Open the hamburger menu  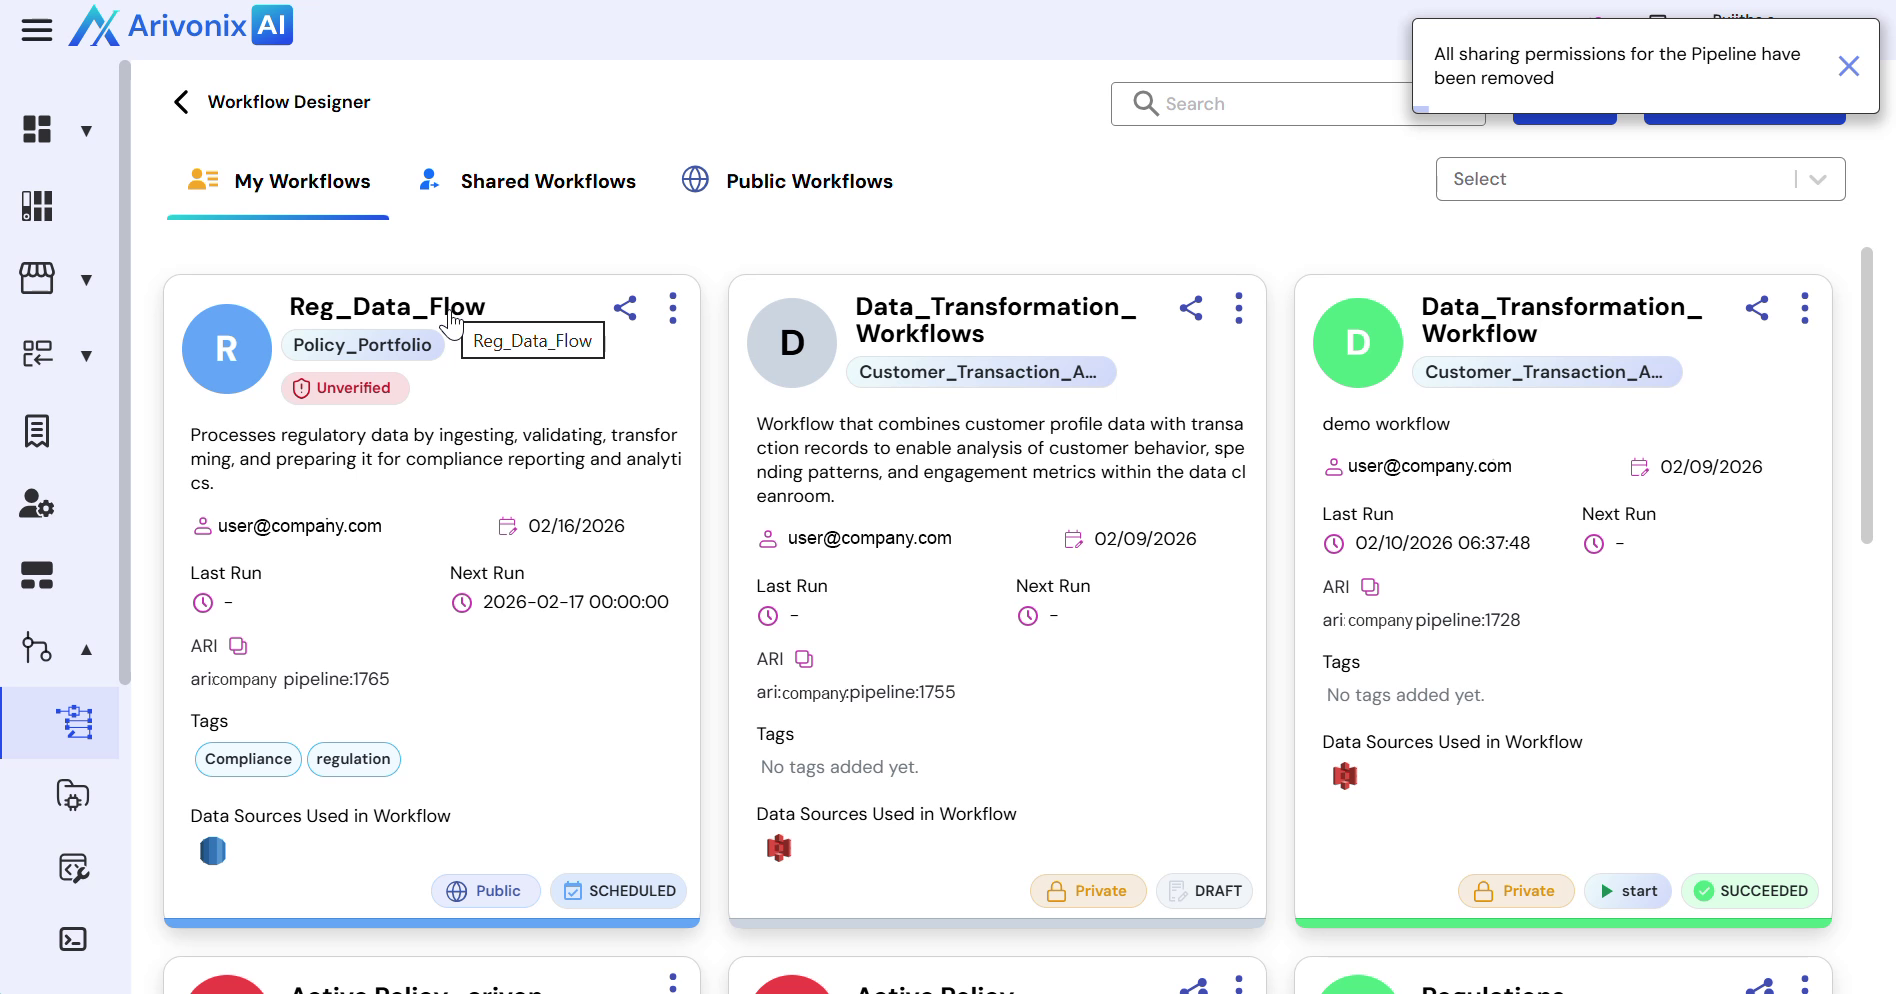[x=37, y=30]
